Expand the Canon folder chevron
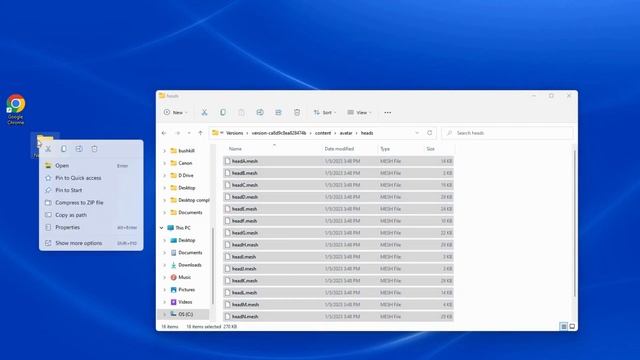Screen dimensions: 640x360 pyautogui.click(x=164, y=163)
